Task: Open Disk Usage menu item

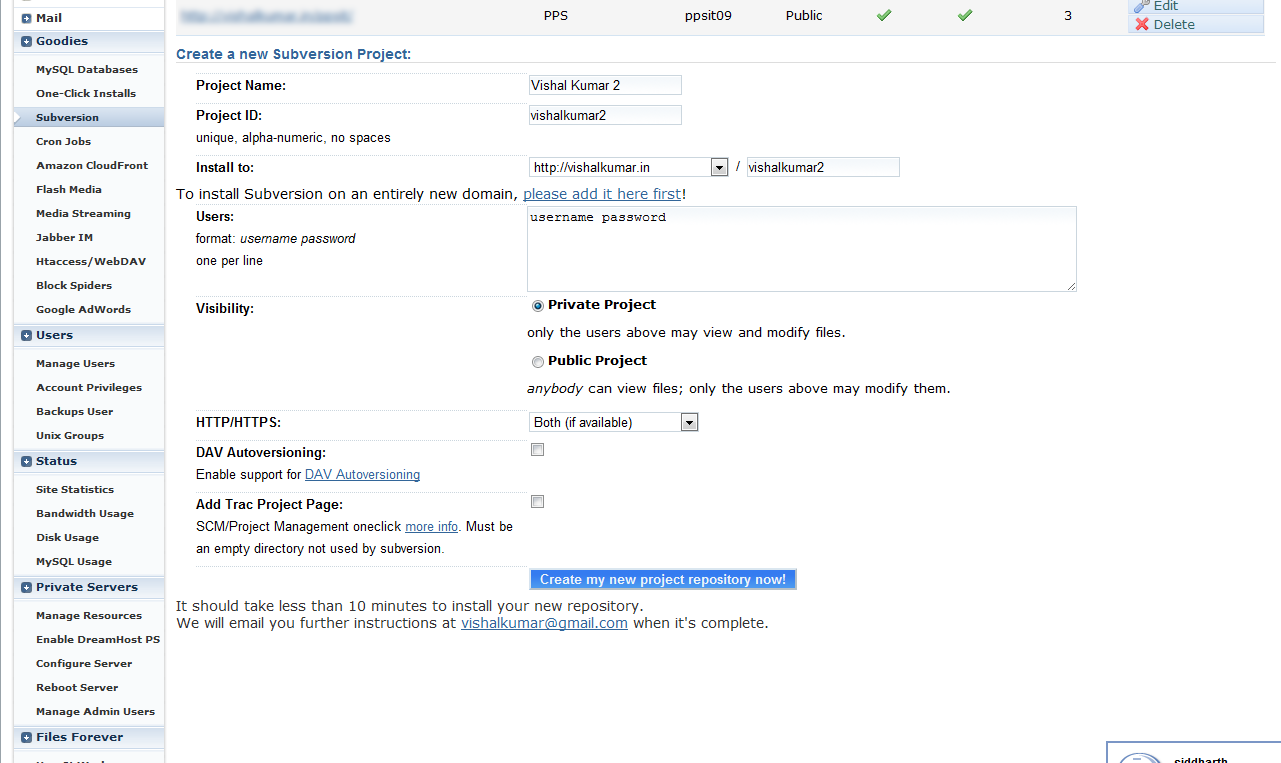Action: pos(67,537)
